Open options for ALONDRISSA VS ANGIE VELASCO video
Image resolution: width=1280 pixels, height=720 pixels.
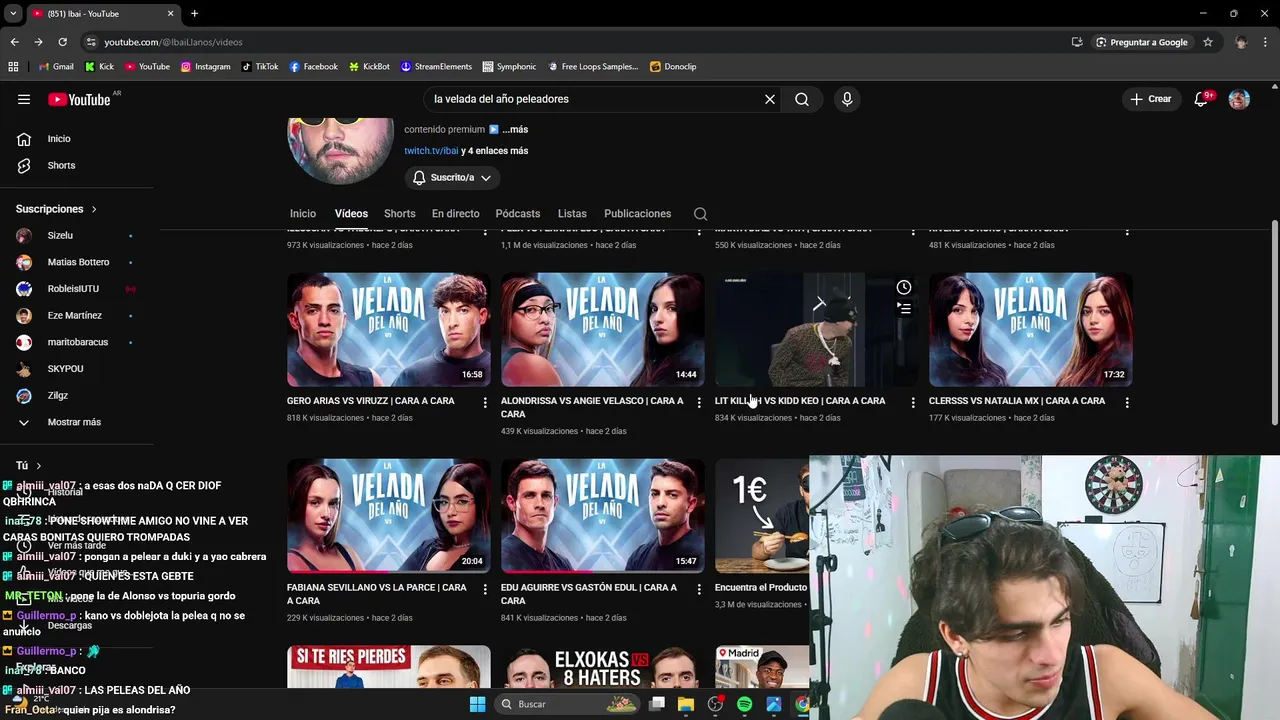(699, 402)
